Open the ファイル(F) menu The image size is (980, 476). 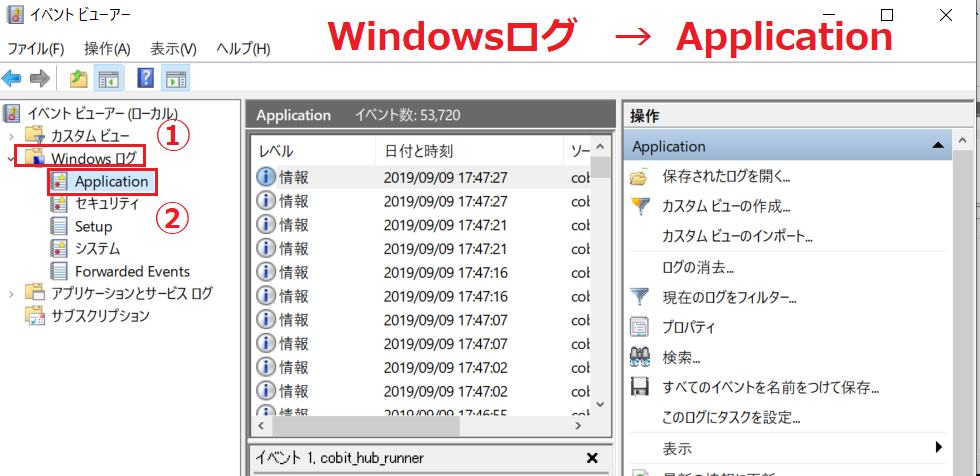click(x=36, y=49)
